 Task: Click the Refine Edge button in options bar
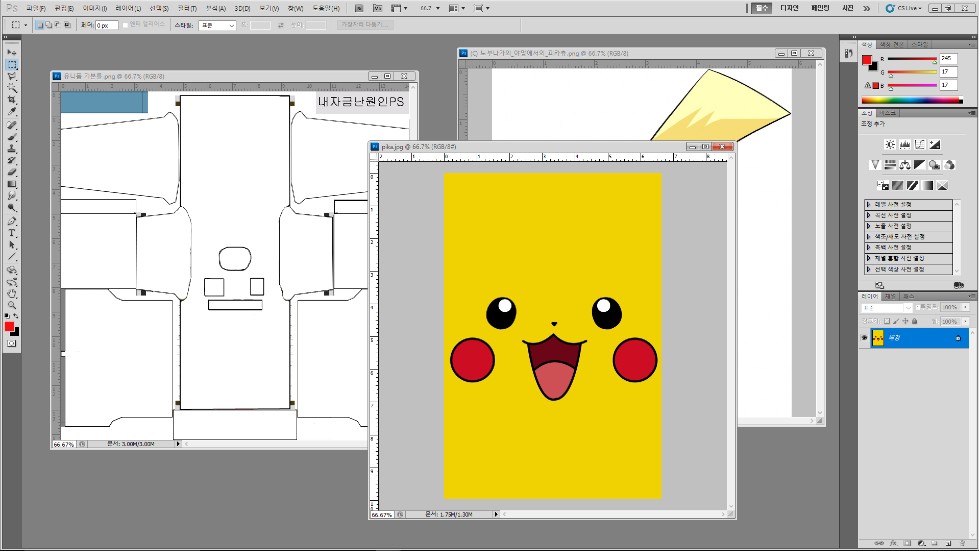point(365,24)
